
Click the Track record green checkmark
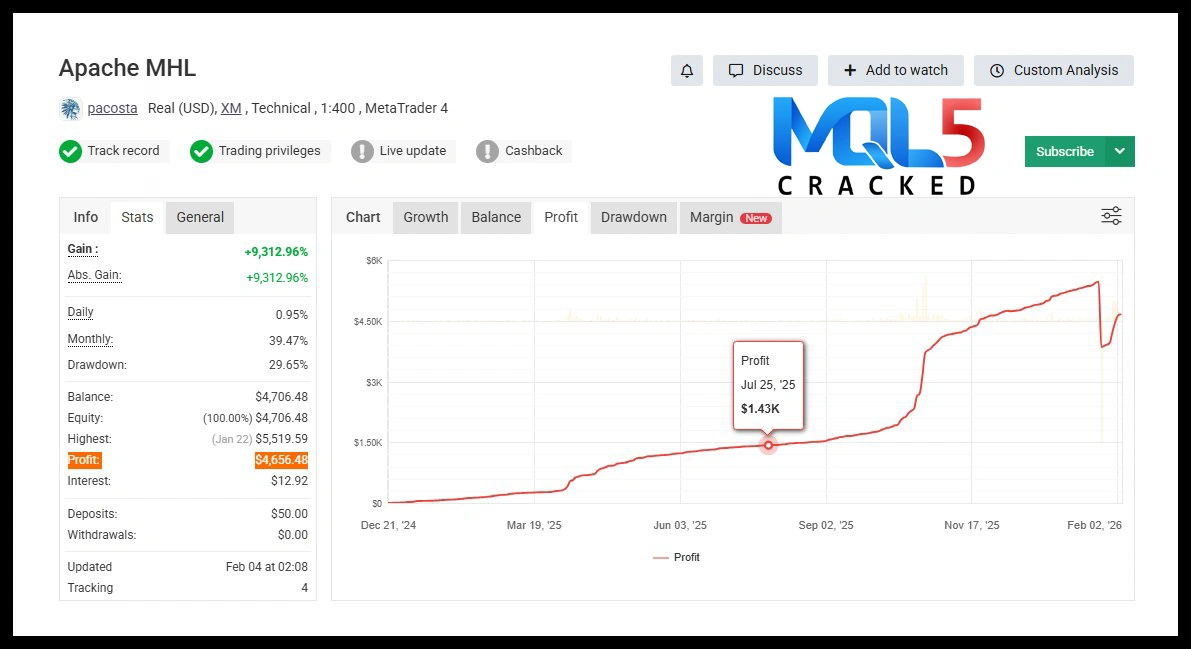coord(70,151)
